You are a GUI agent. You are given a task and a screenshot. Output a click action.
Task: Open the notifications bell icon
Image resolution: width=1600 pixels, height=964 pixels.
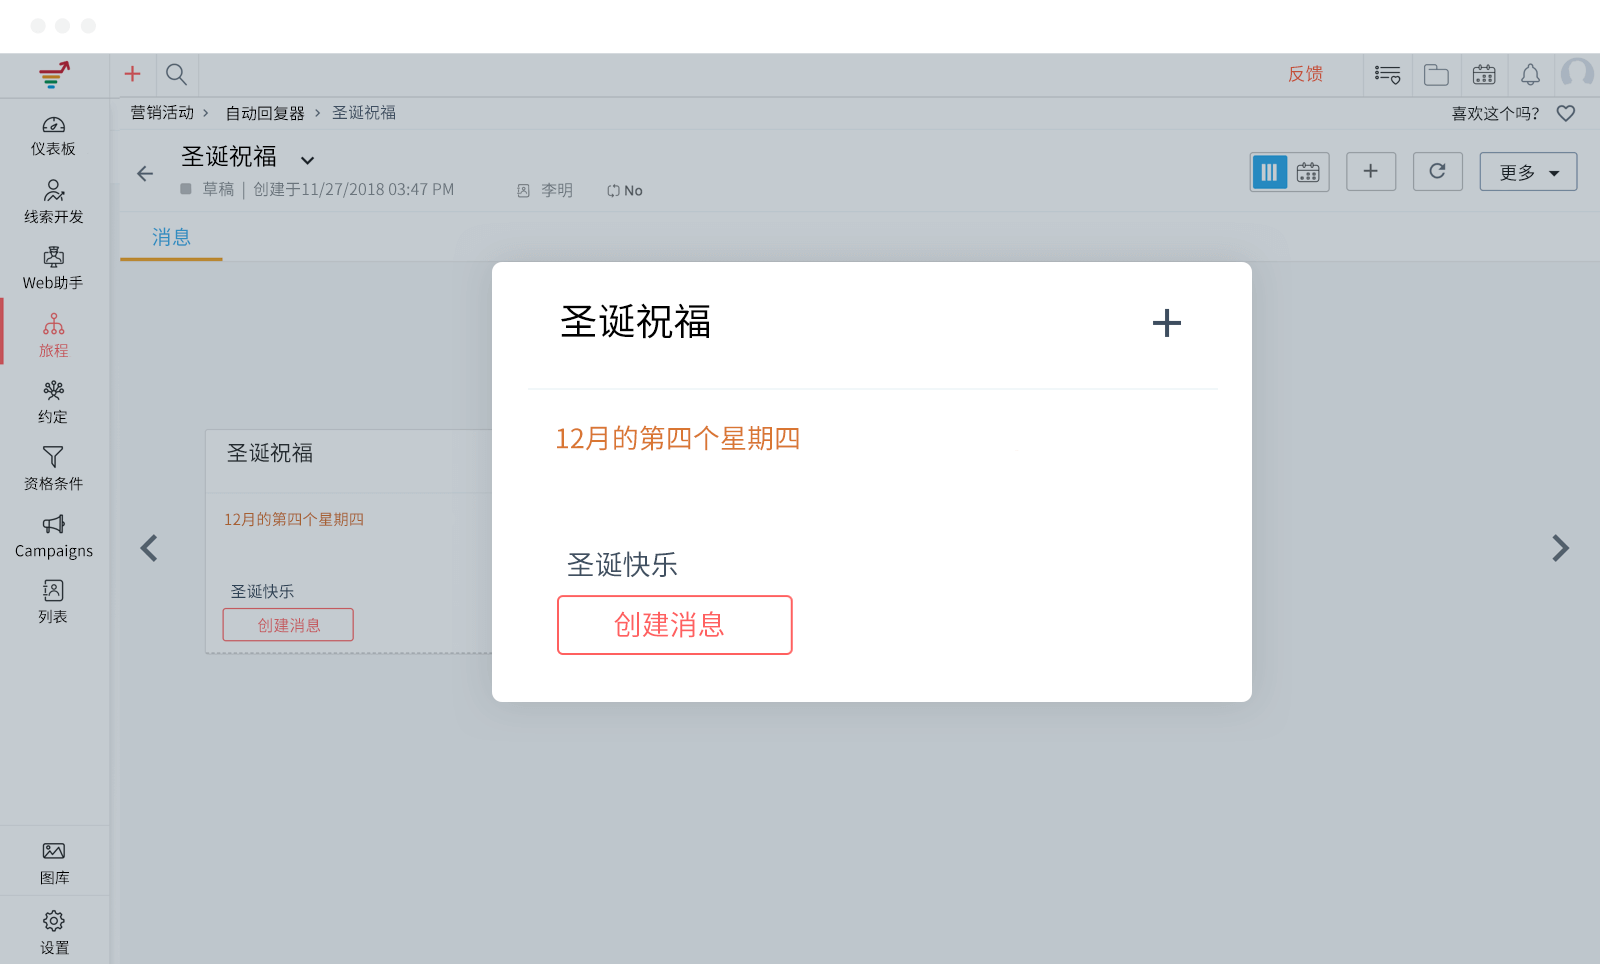tap(1530, 74)
